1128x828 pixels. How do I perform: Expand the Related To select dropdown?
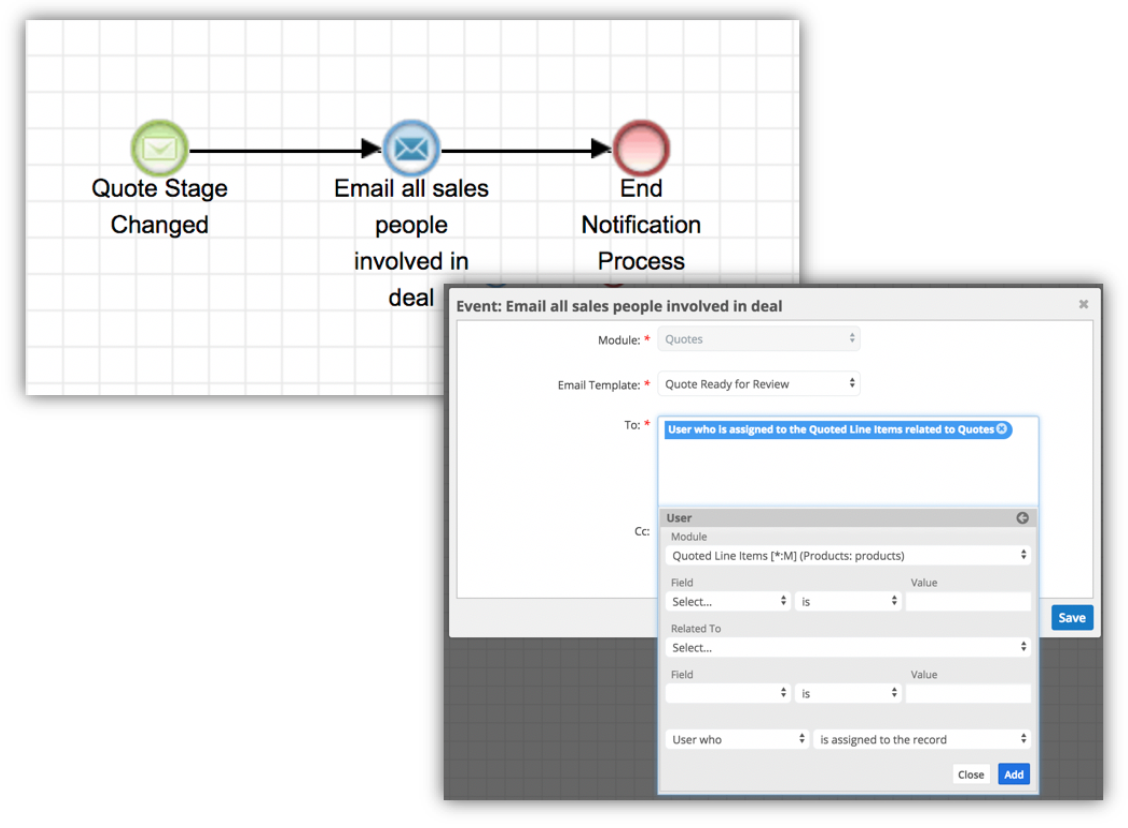pos(848,647)
